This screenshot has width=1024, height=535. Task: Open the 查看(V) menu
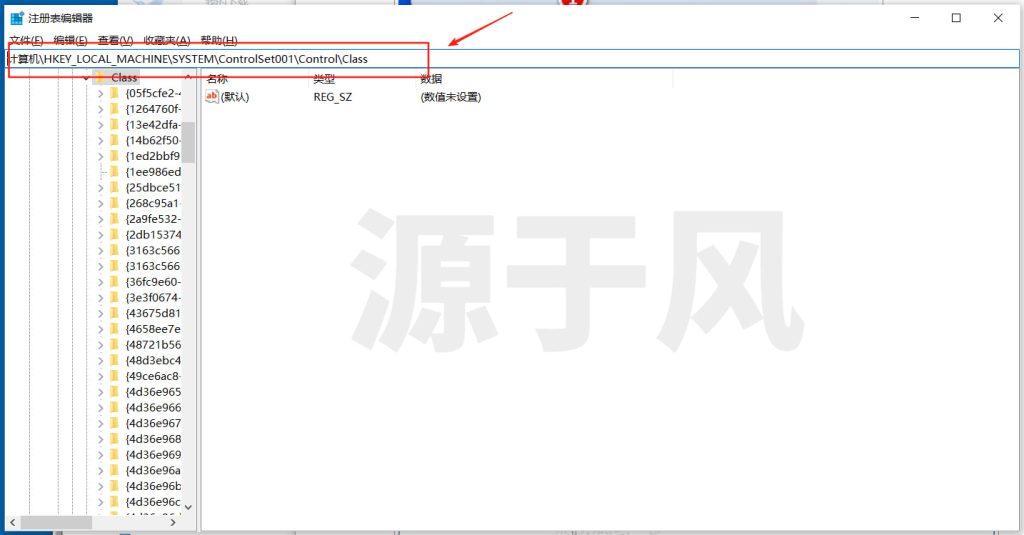coord(115,41)
